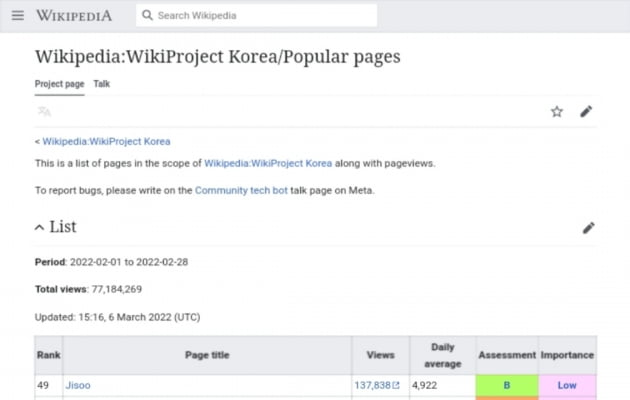Open the Community tech bot link

coord(241,190)
